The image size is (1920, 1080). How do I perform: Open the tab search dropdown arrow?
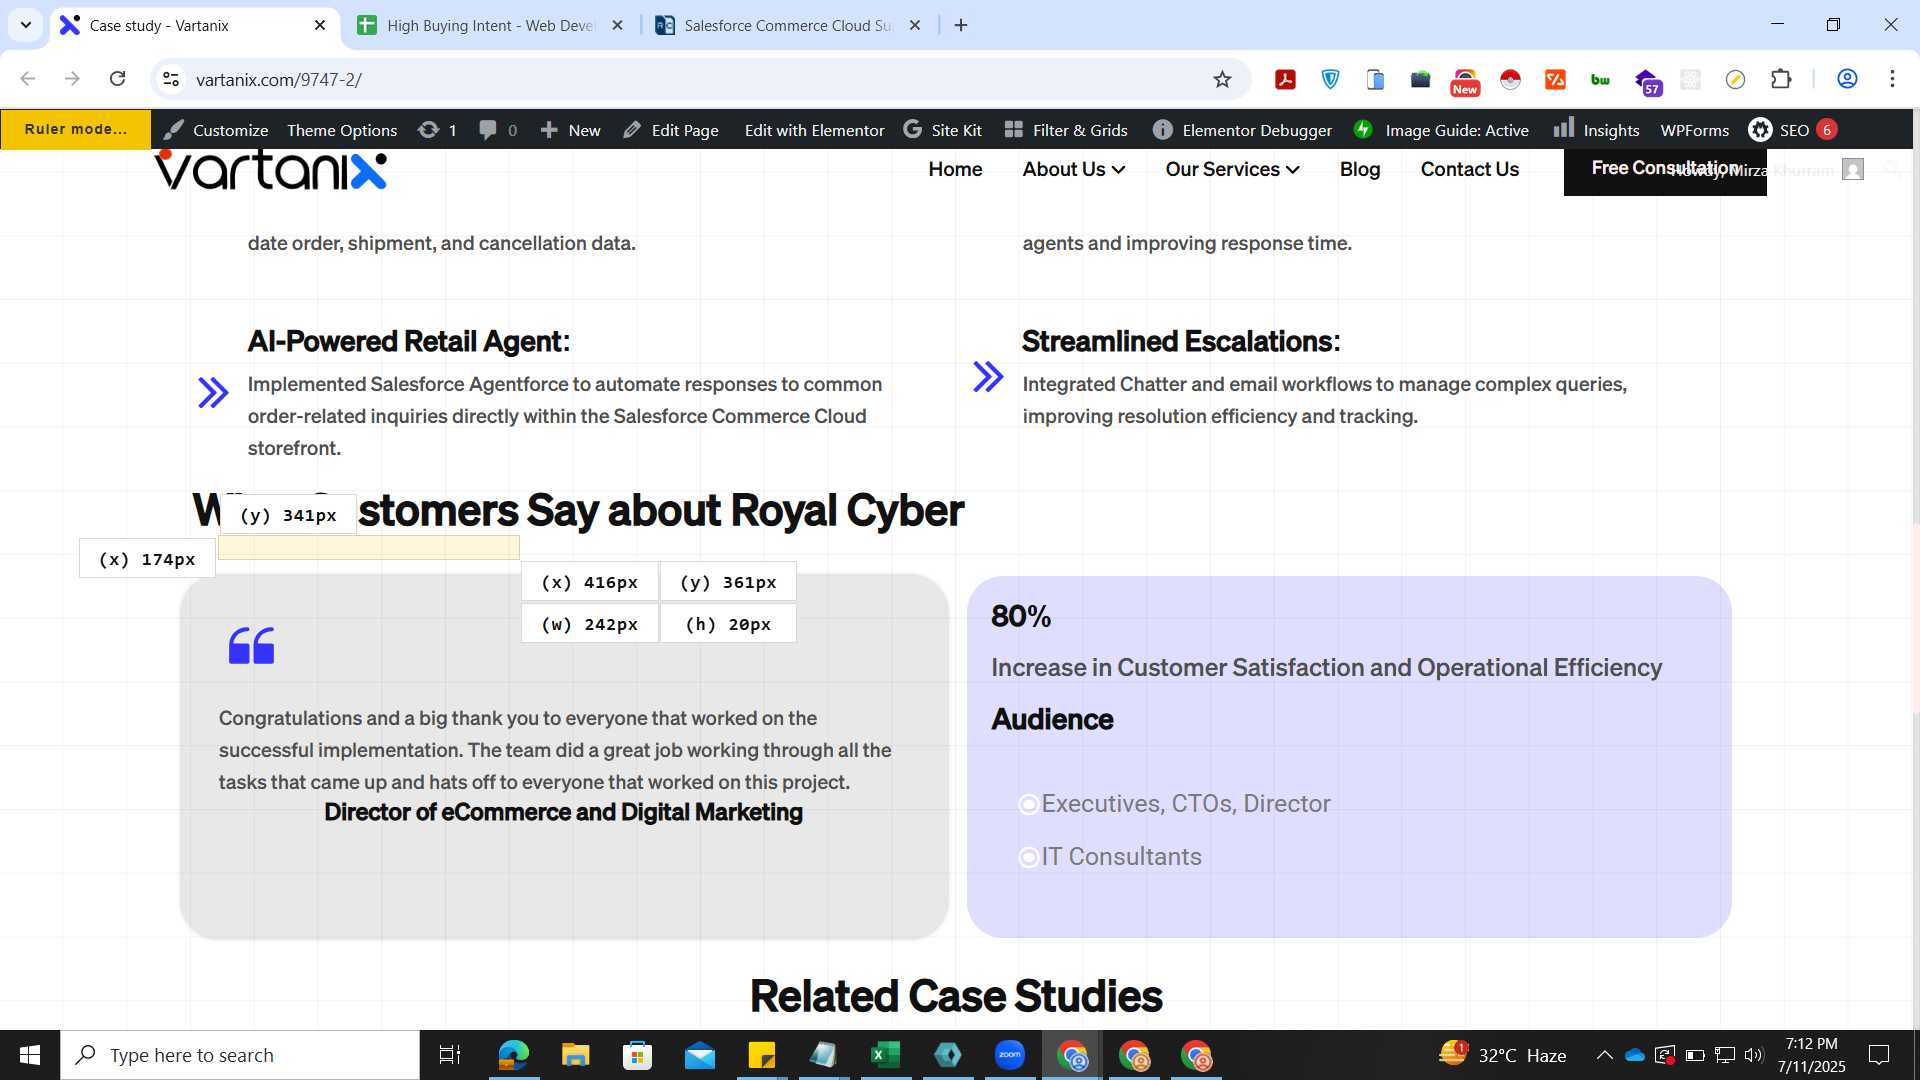[26, 25]
